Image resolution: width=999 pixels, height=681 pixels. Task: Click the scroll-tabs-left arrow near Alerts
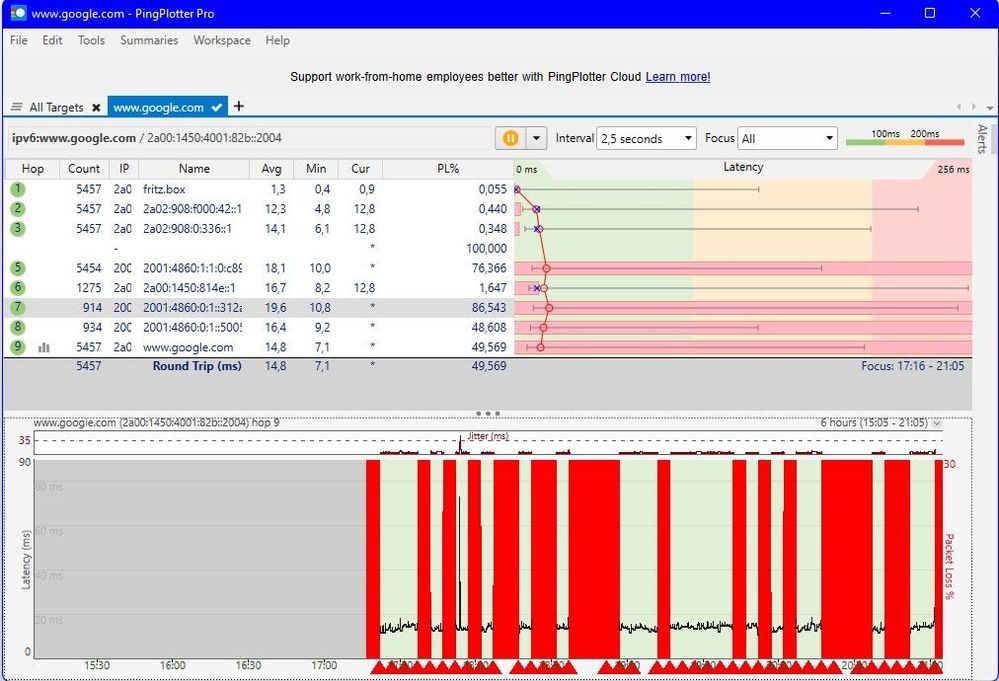959,107
